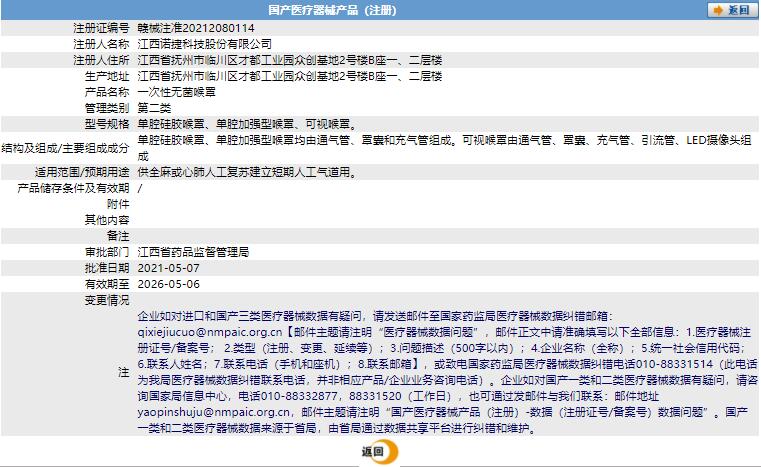
Task: Click the label 管理类别
Action: 107,108
